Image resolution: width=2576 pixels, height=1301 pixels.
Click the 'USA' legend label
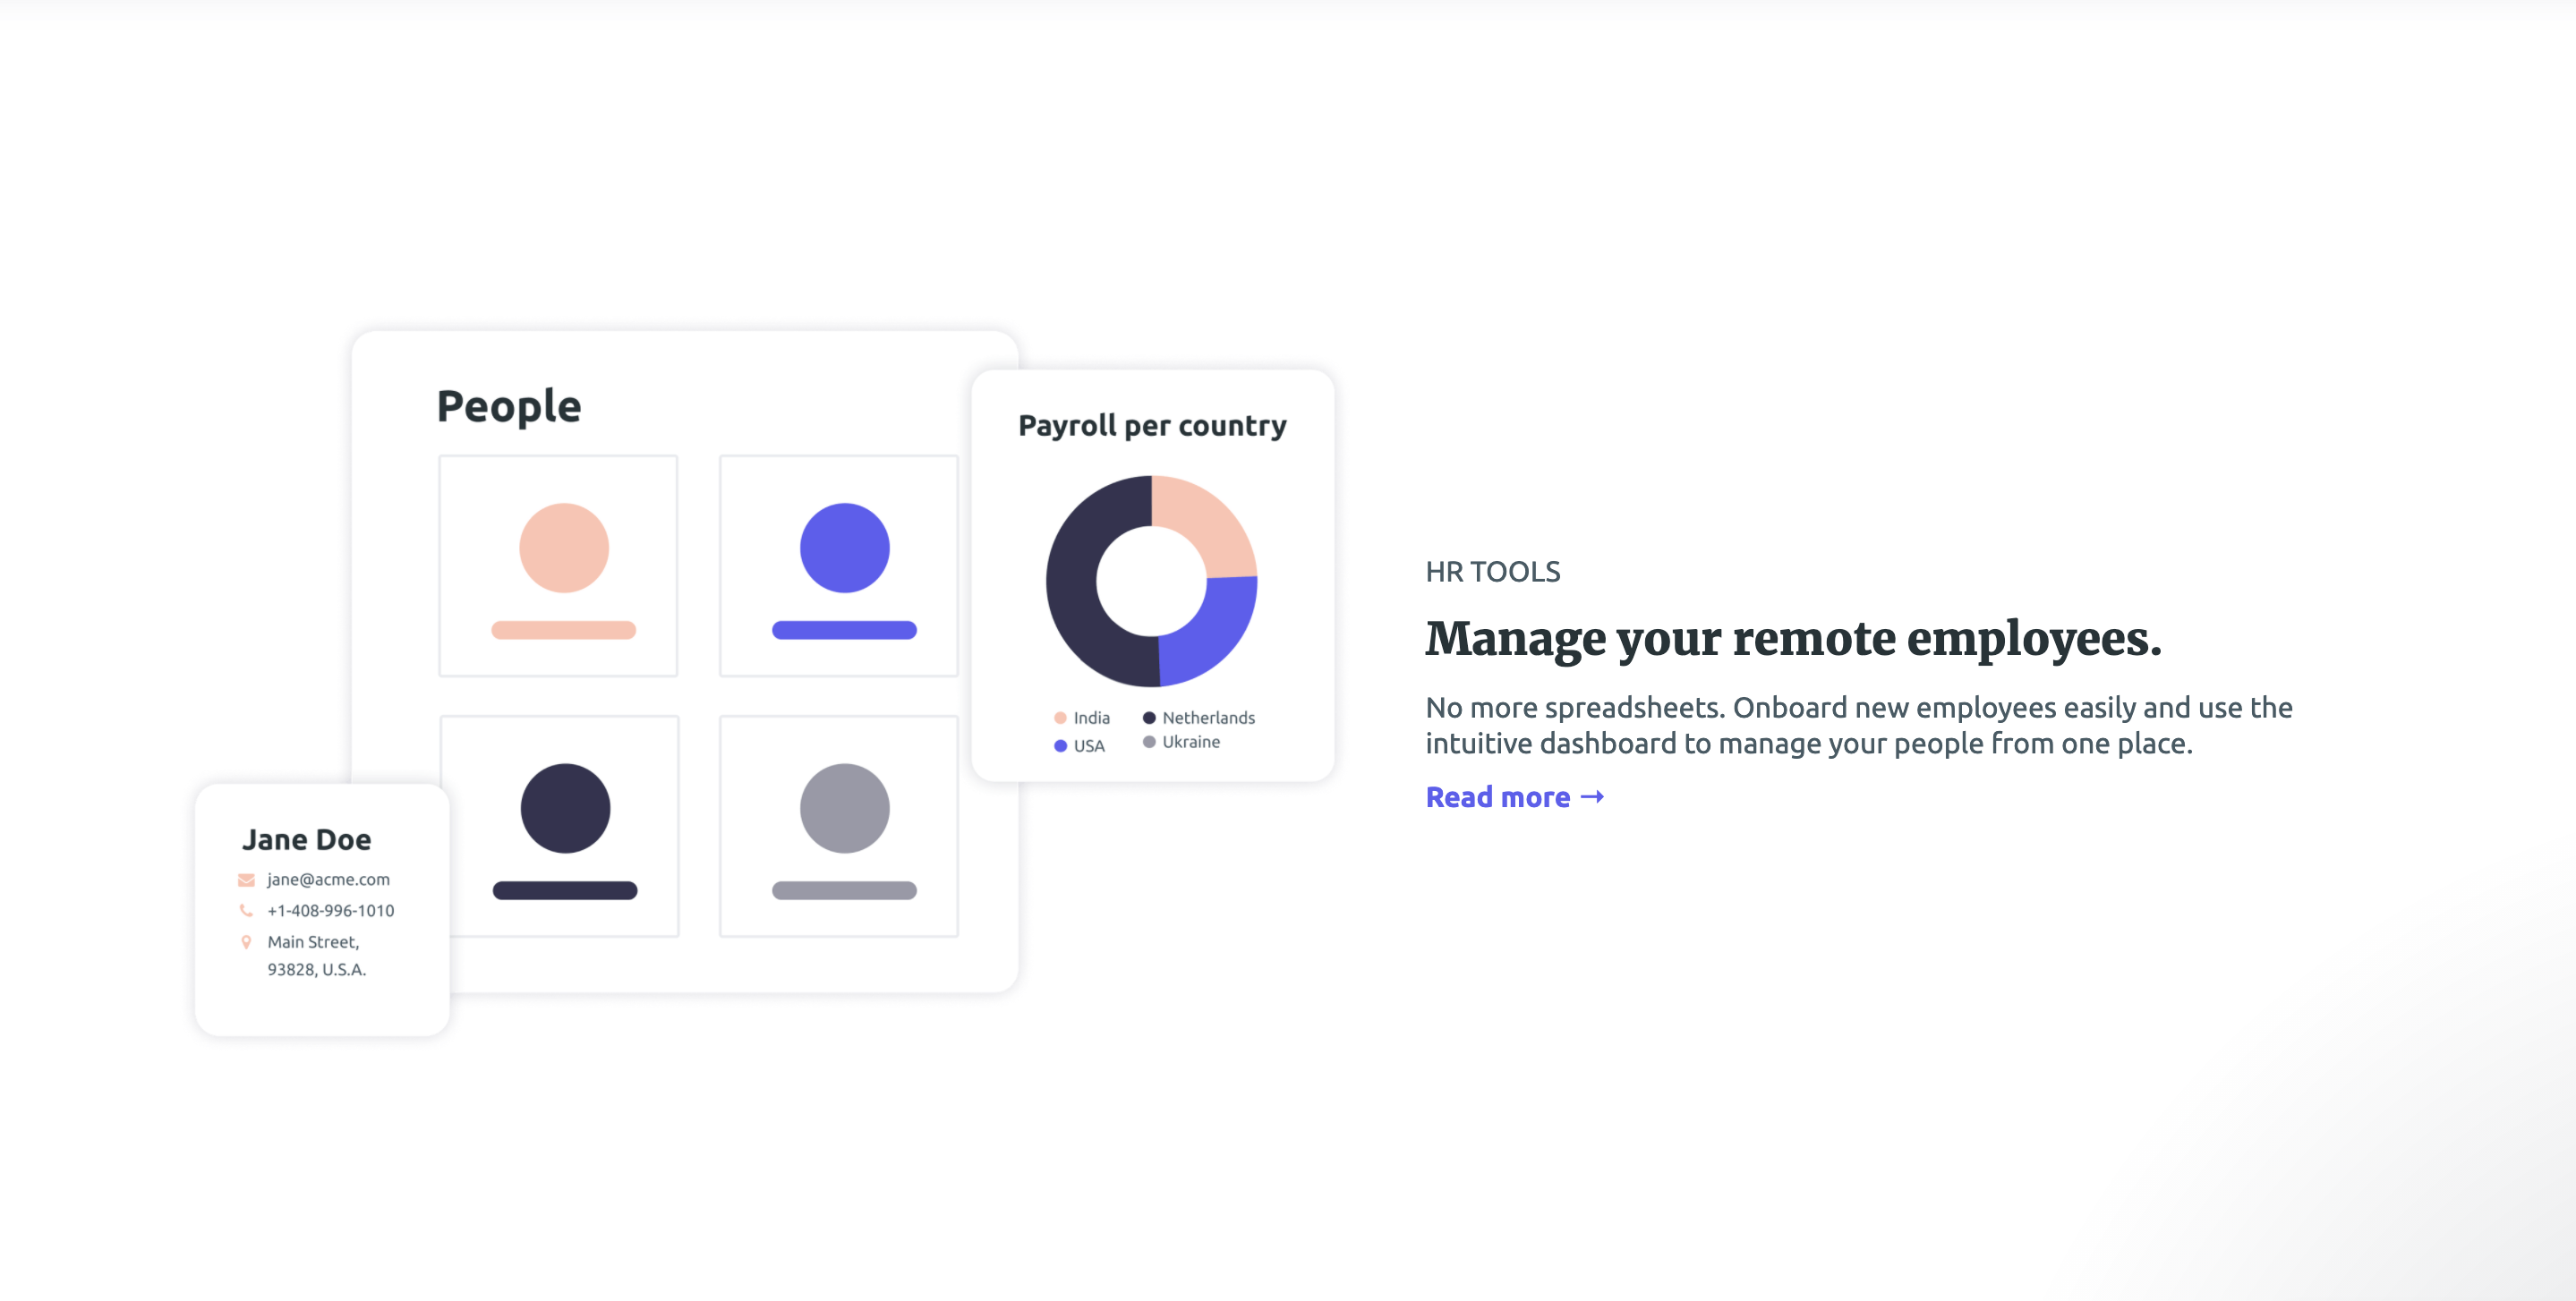click(x=1089, y=746)
